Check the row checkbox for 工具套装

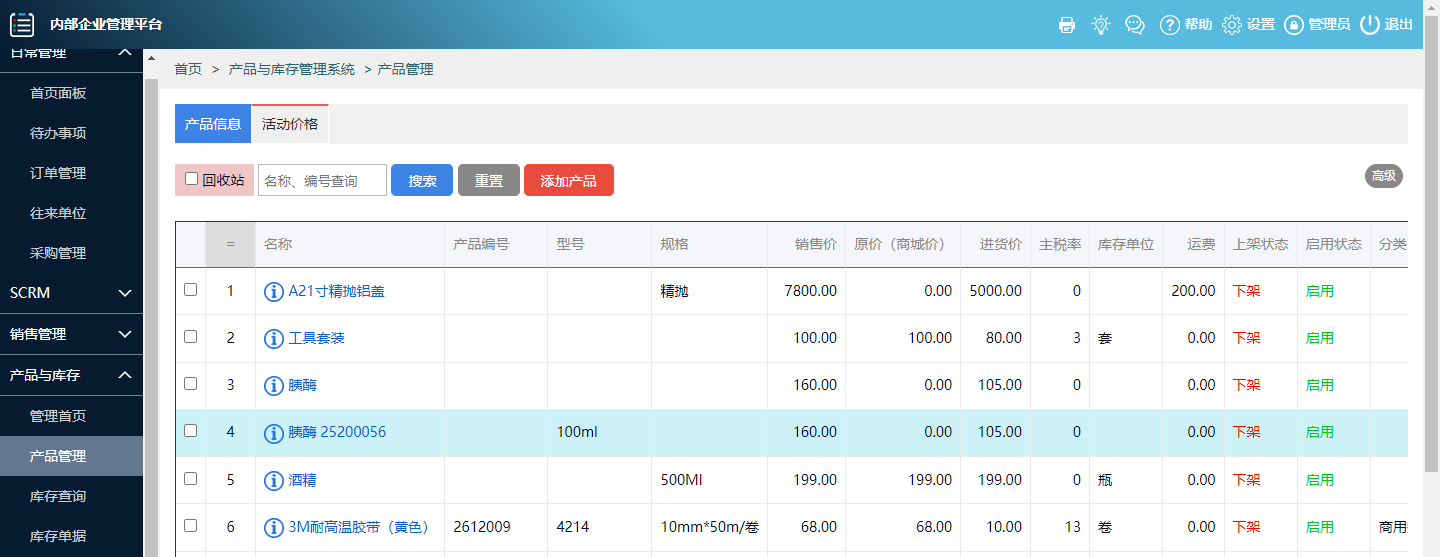point(191,337)
